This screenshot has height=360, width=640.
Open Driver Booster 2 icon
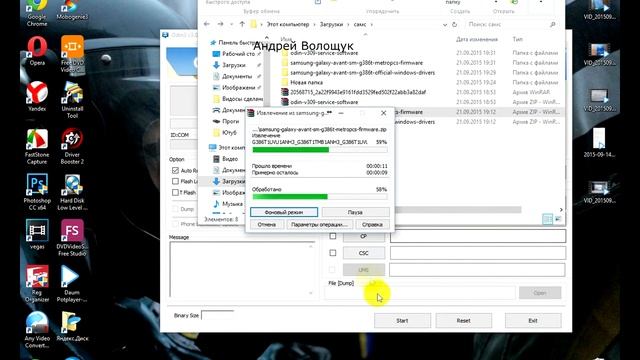pyautogui.click(x=72, y=146)
